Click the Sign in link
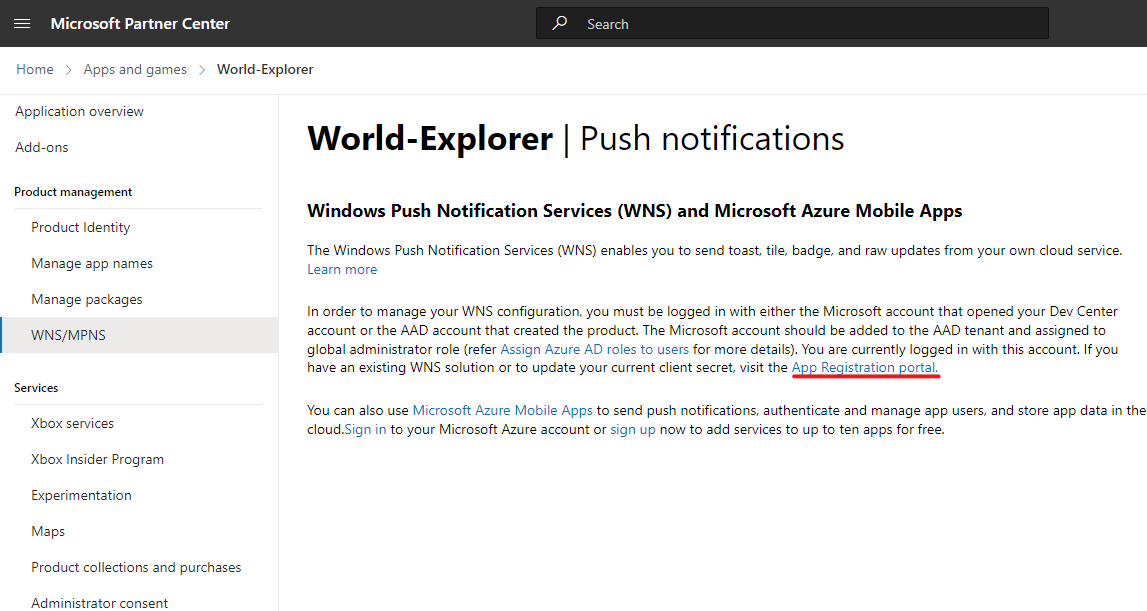The width and height of the screenshot is (1147, 611). (365, 430)
